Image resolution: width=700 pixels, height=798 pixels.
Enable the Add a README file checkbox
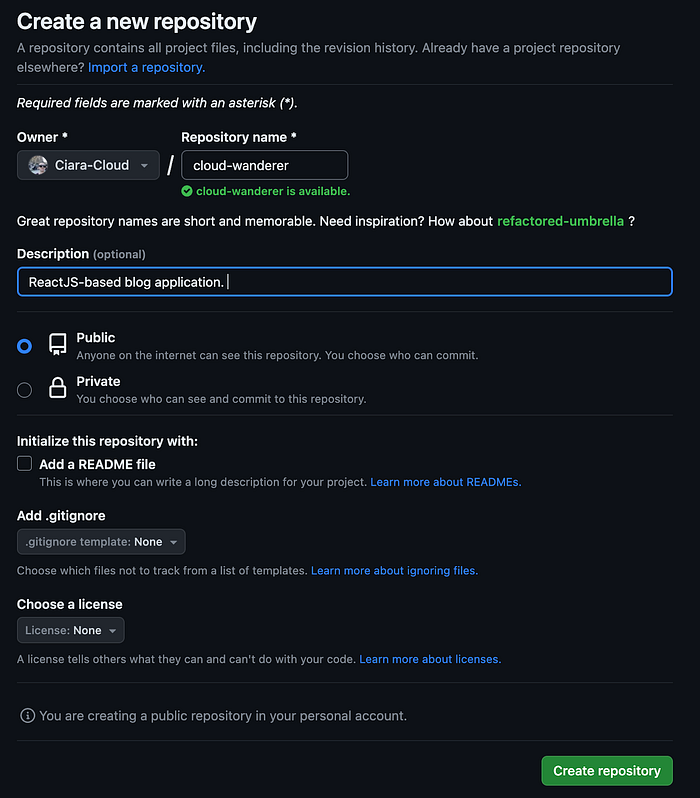tap(25, 464)
